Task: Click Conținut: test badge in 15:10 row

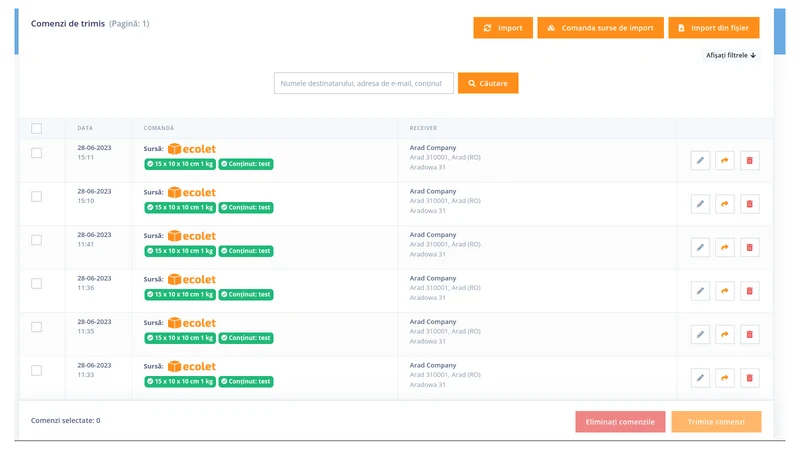Action: pos(246,208)
